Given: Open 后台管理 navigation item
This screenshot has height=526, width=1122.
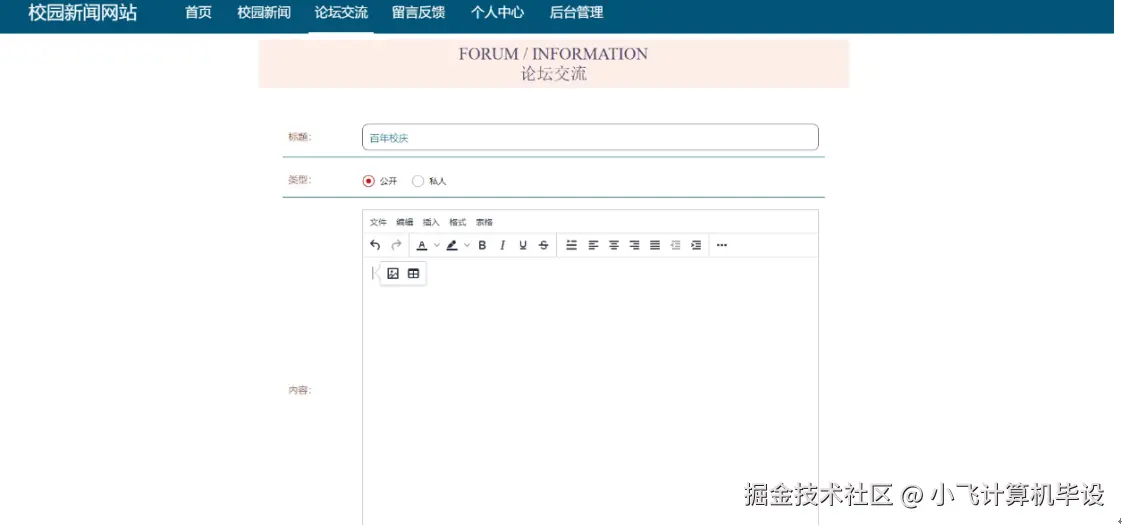Looking at the screenshot, I should (x=576, y=13).
